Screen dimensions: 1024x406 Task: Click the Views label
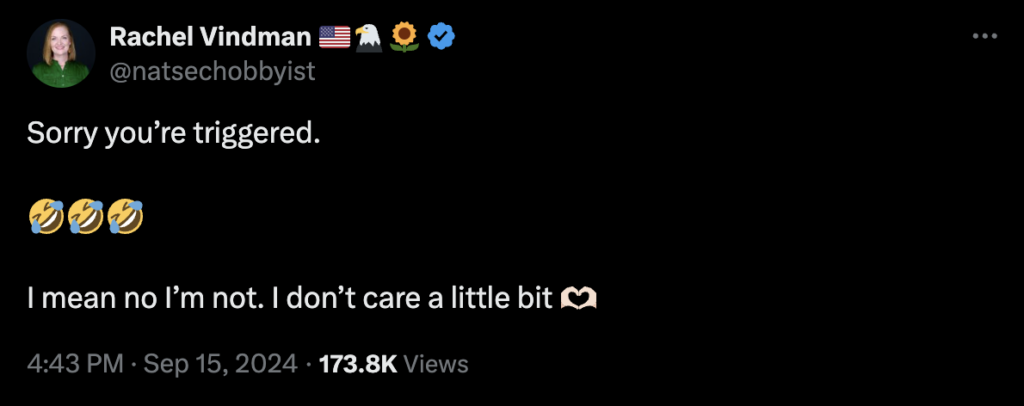[436, 364]
